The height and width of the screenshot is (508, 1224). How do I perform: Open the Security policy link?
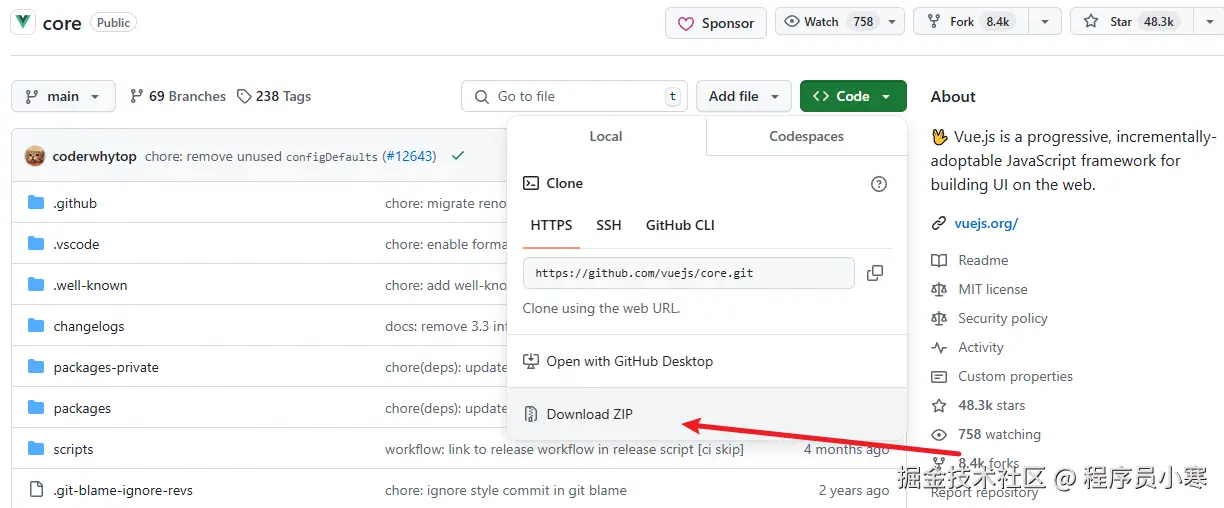point(1003,318)
